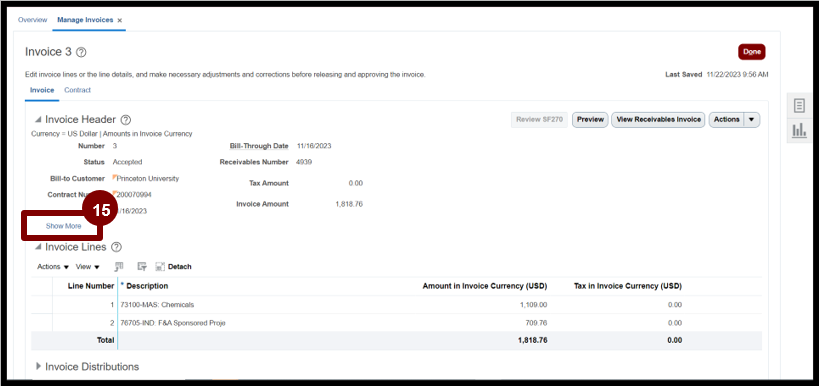Open the Invoice 3 help icon
819x386 pixels.
pyautogui.click(x=81, y=52)
